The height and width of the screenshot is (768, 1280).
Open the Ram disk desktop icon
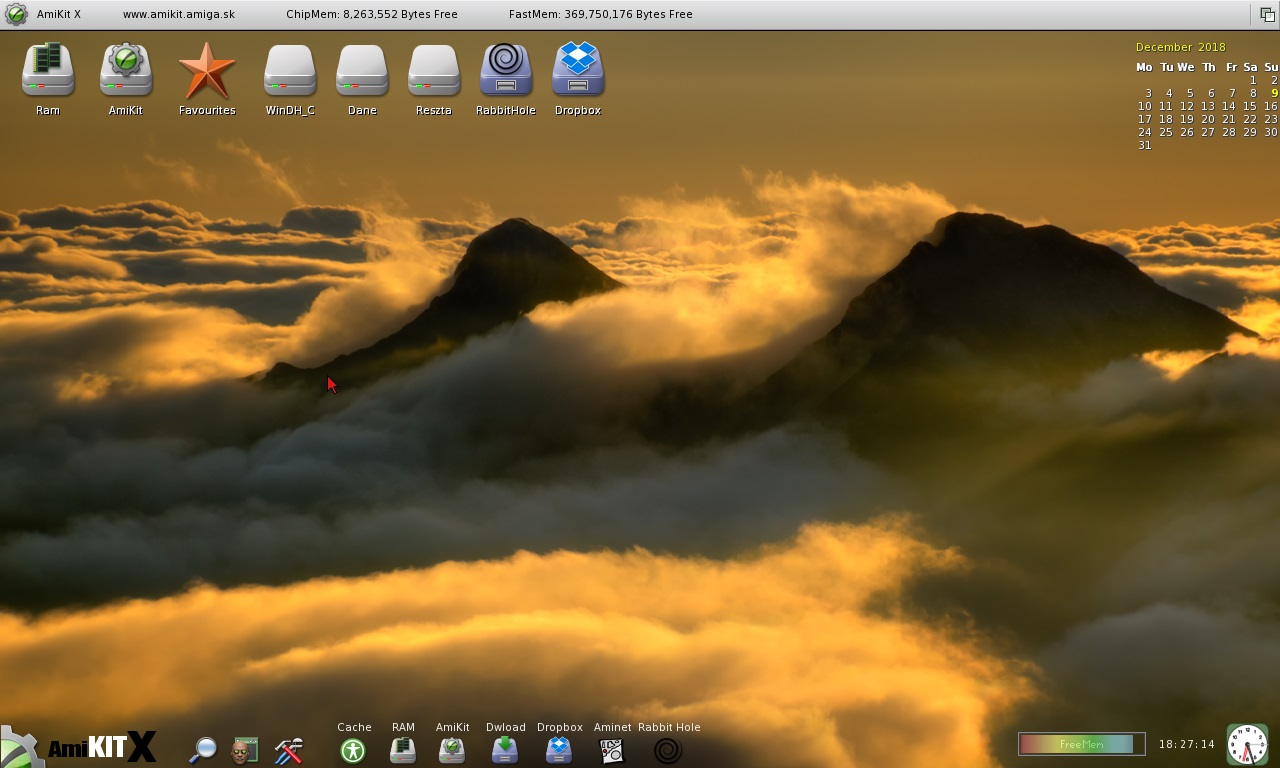(x=48, y=71)
